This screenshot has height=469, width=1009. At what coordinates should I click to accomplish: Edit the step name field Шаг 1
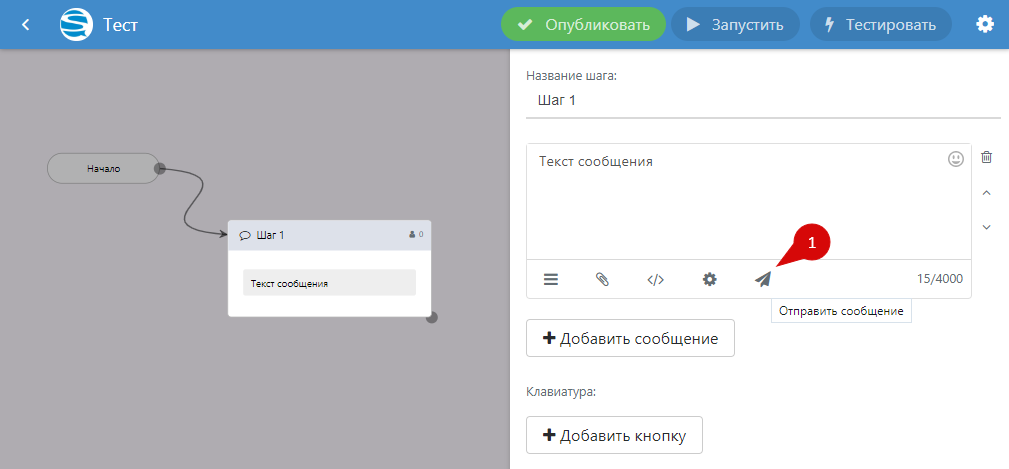(x=762, y=101)
